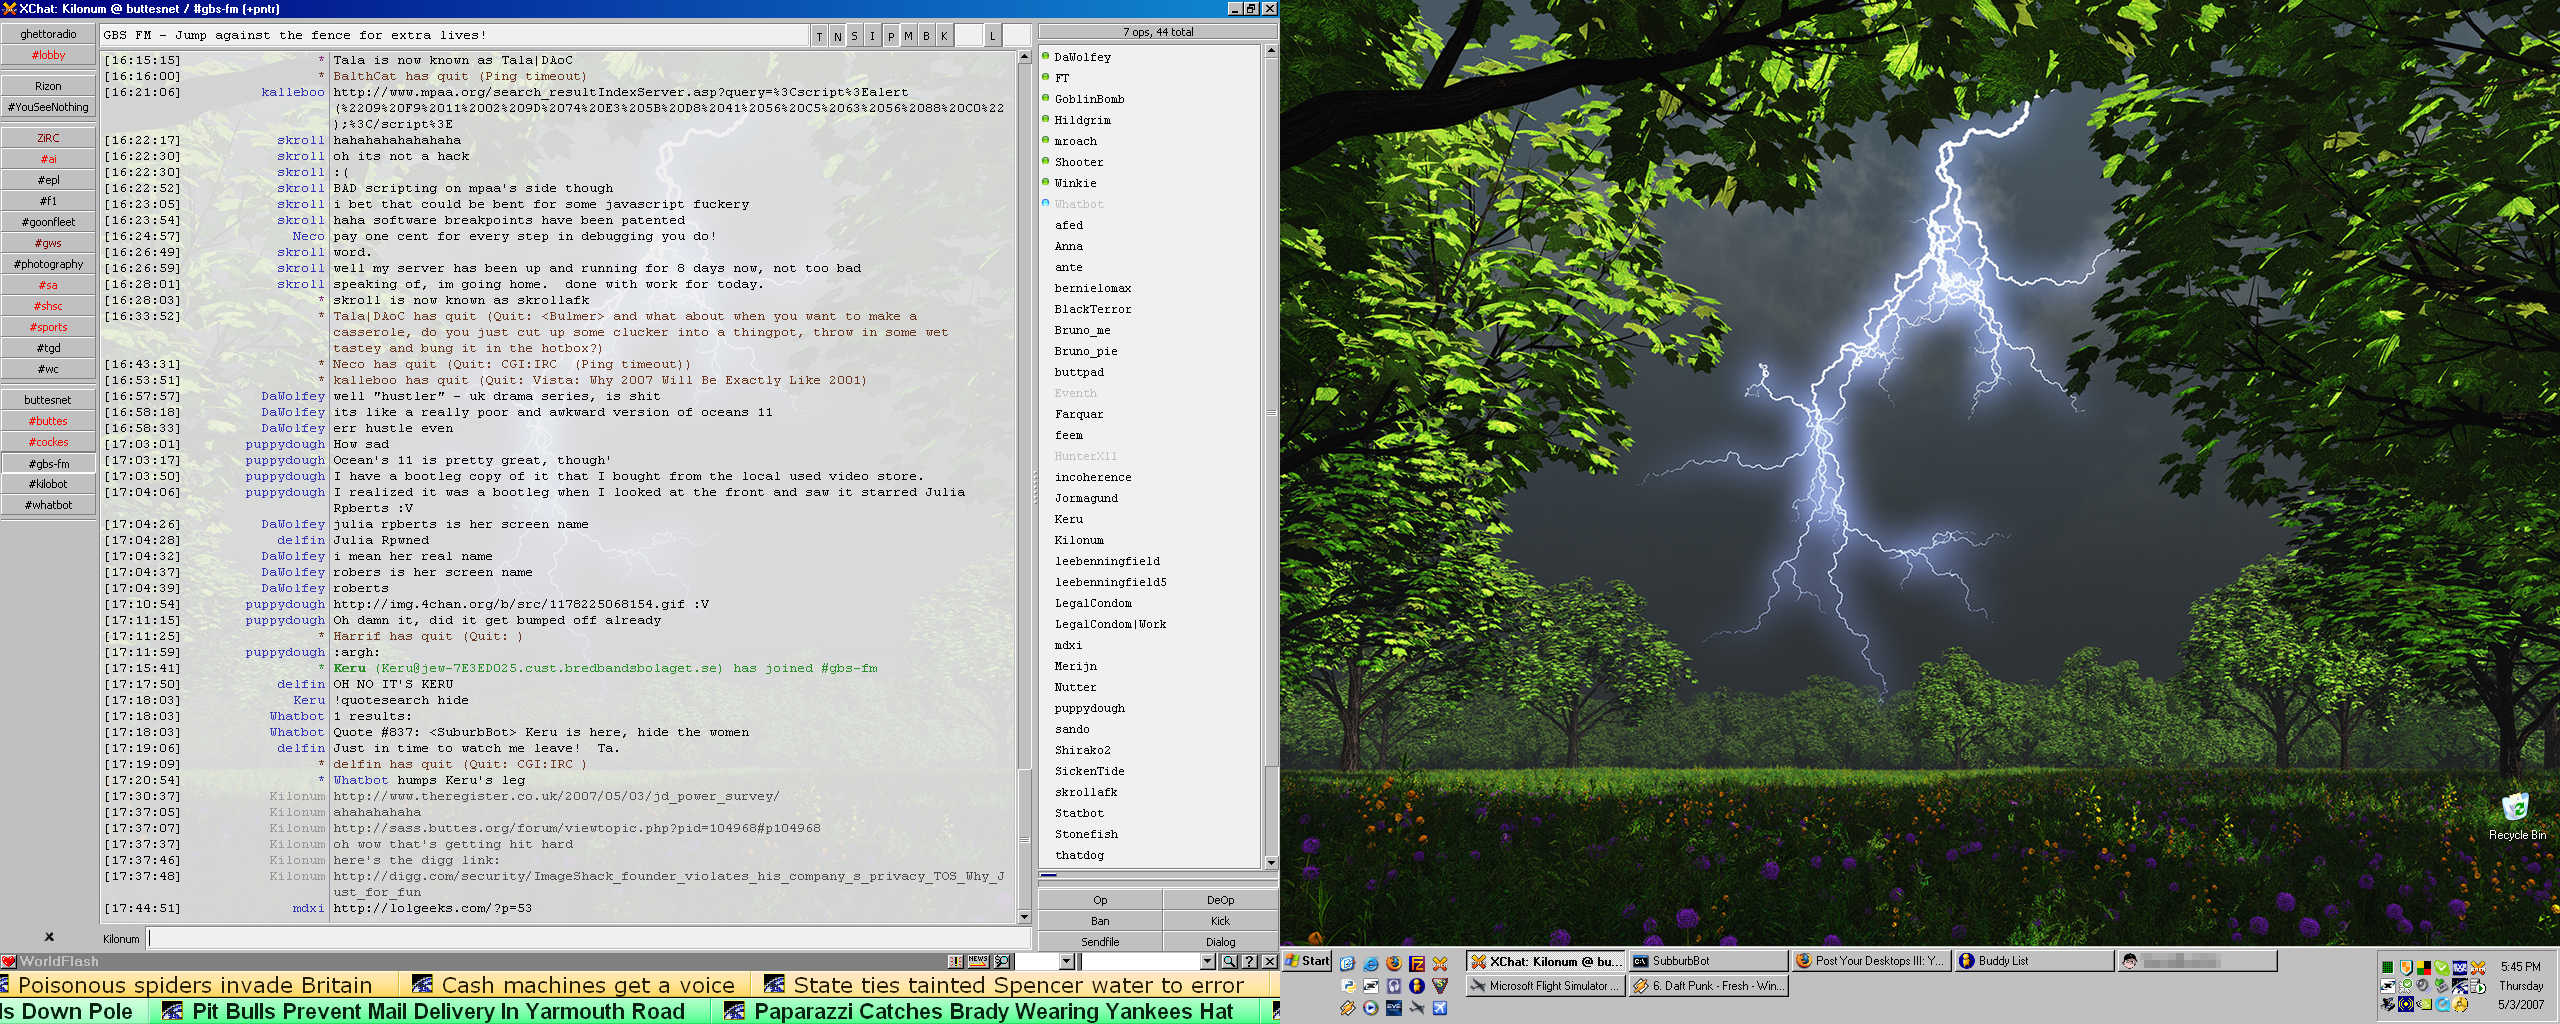Open the Buddy List taskbar window
The image size is (2560, 1024).
pyautogui.click(x=2034, y=961)
